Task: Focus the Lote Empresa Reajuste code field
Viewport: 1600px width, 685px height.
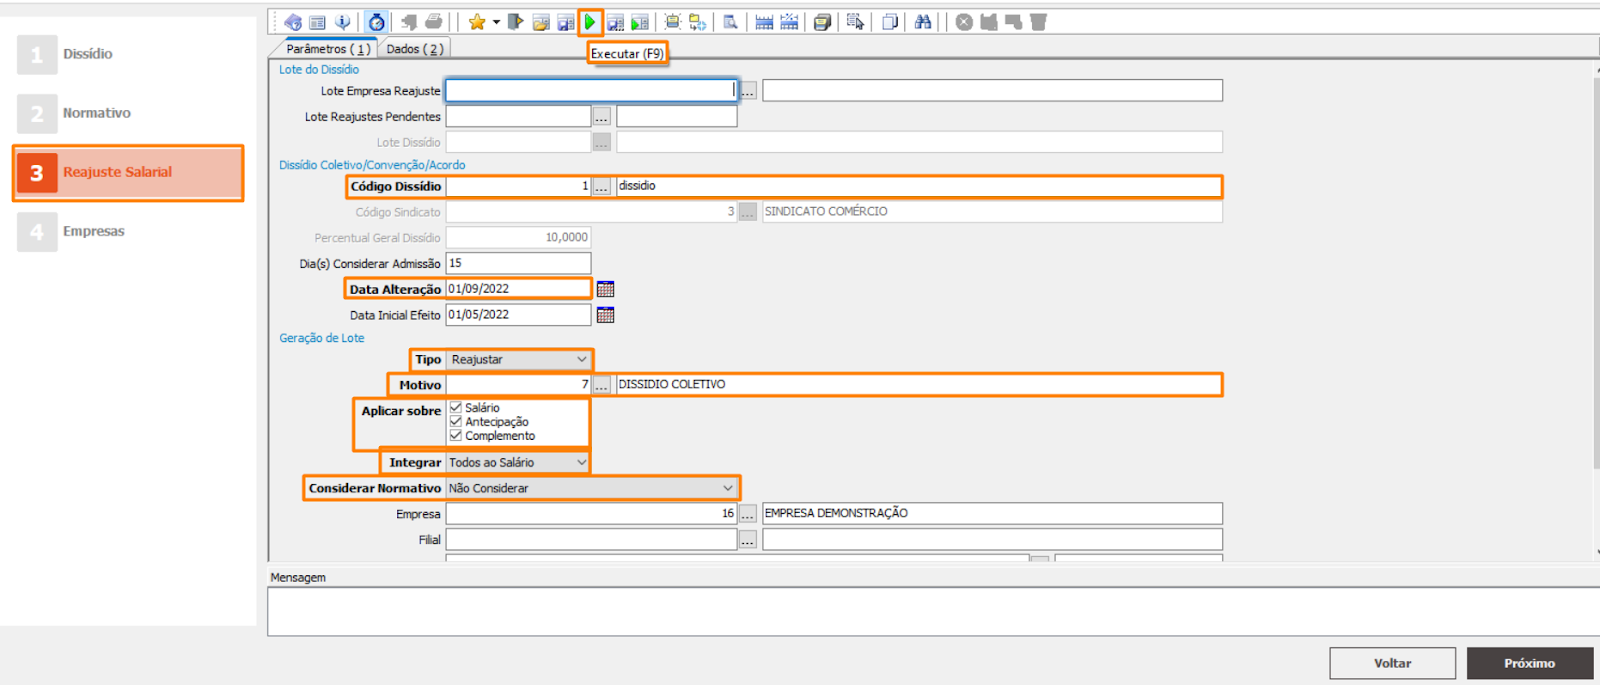Action: [591, 91]
